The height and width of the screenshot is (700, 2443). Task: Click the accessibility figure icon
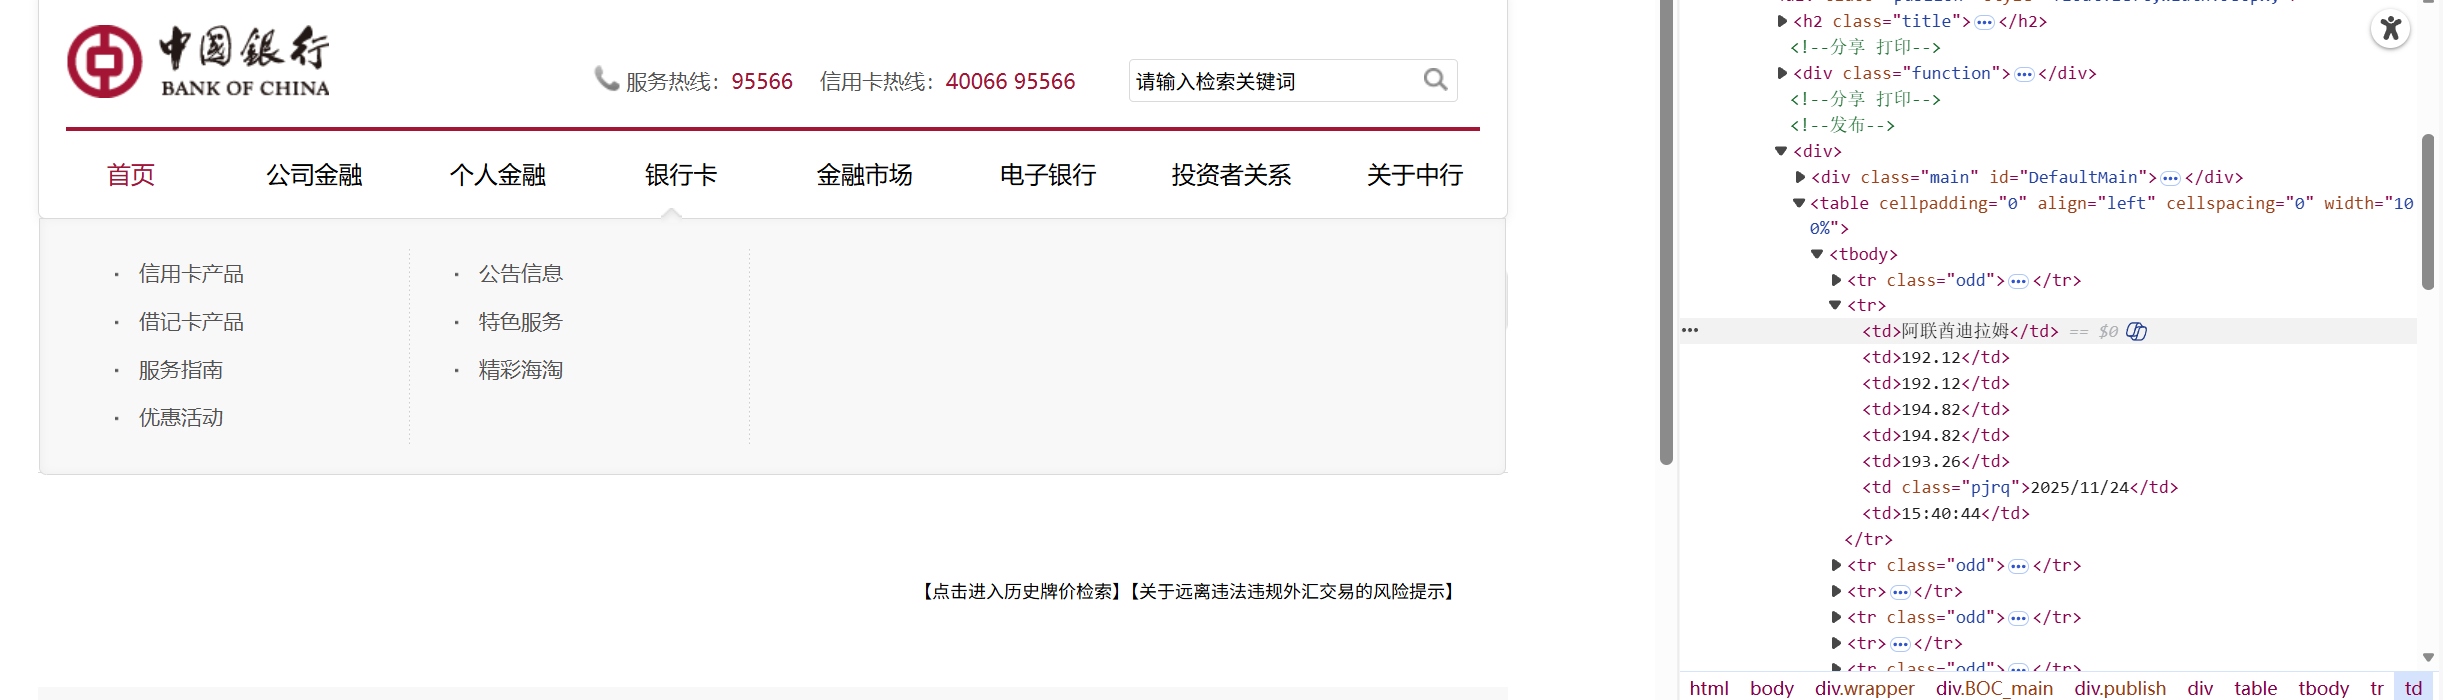pyautogui.click(x=2390, y=28)
